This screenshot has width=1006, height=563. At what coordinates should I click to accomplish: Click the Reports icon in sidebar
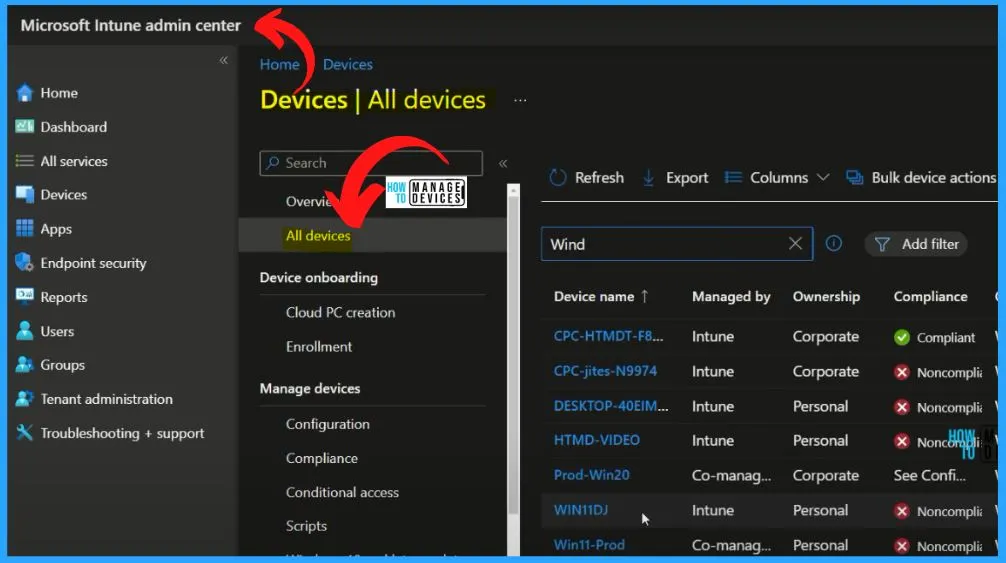click(x=24, y=296)
